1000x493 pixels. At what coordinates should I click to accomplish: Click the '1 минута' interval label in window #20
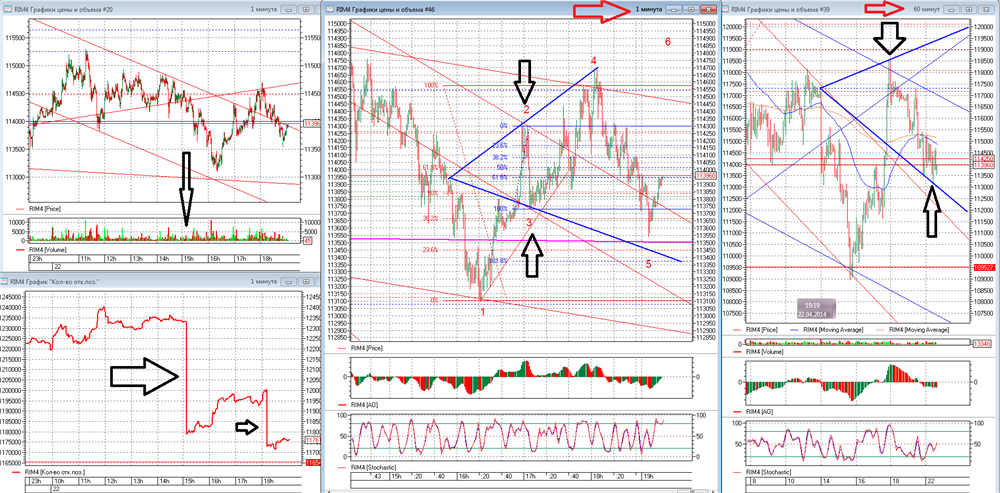tap(263, 10)
